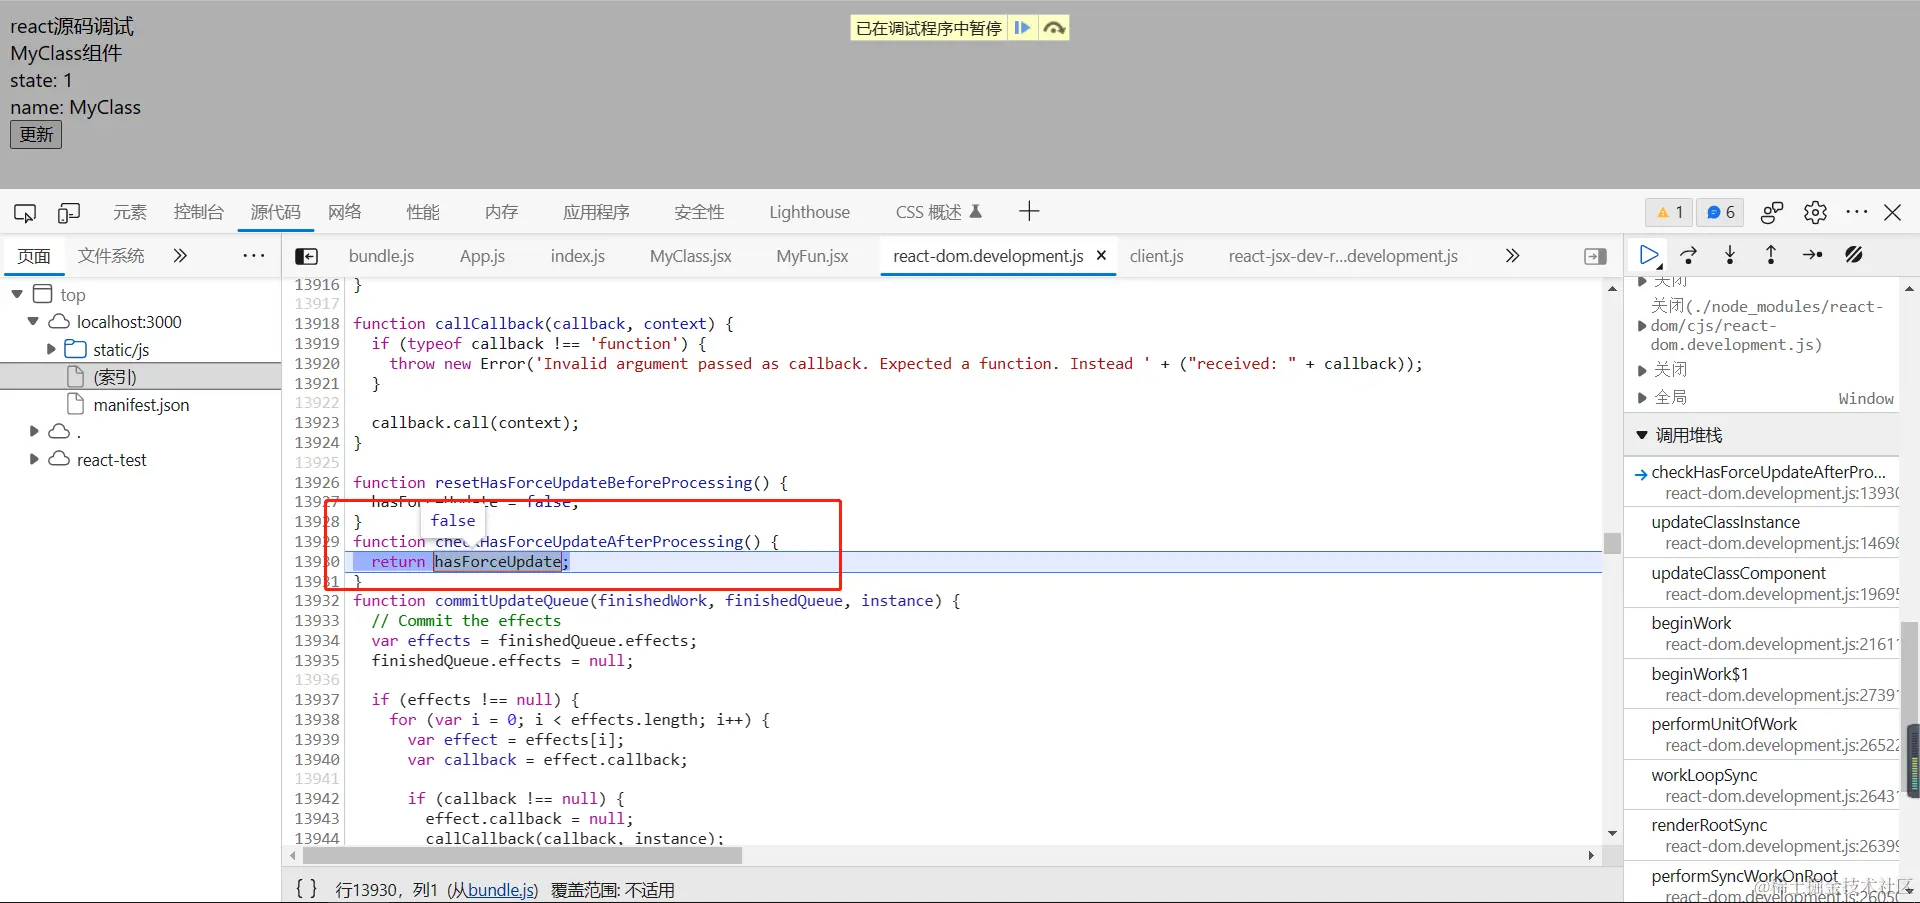Click the Step arrow icon
Screen dimensions: 1920x903
1812,255
